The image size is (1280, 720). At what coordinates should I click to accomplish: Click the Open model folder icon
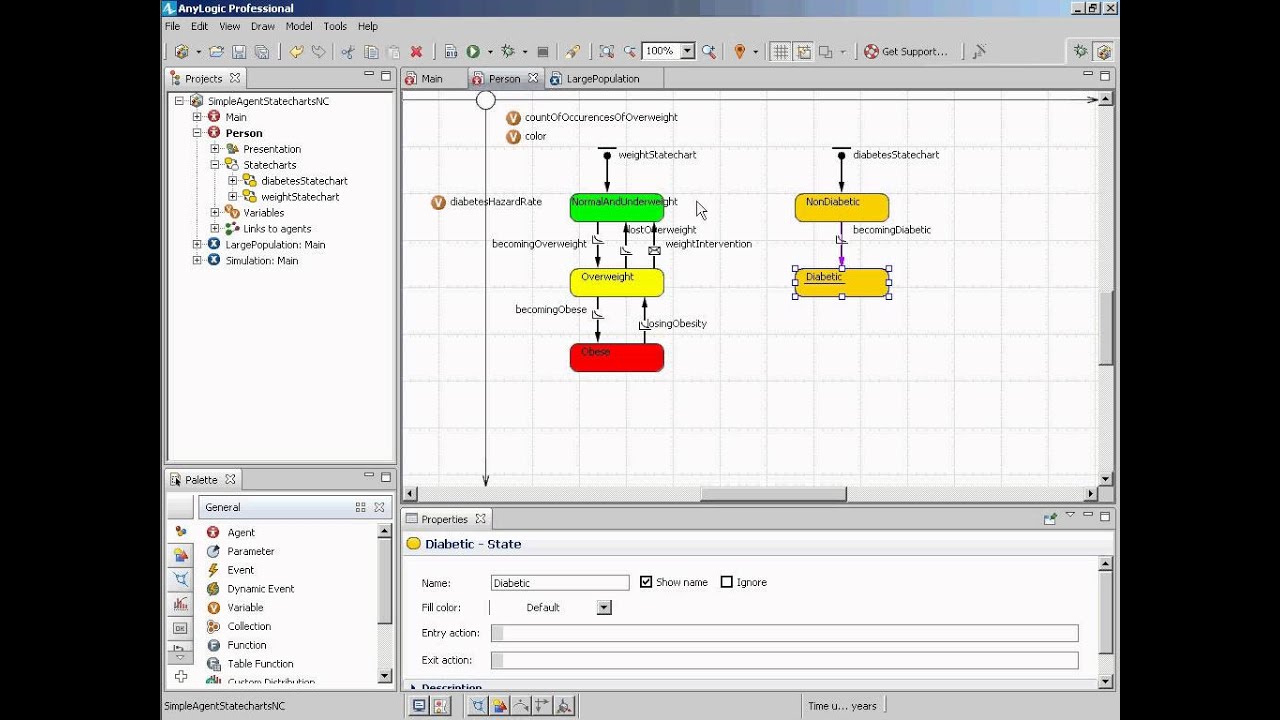pos(216,51)
